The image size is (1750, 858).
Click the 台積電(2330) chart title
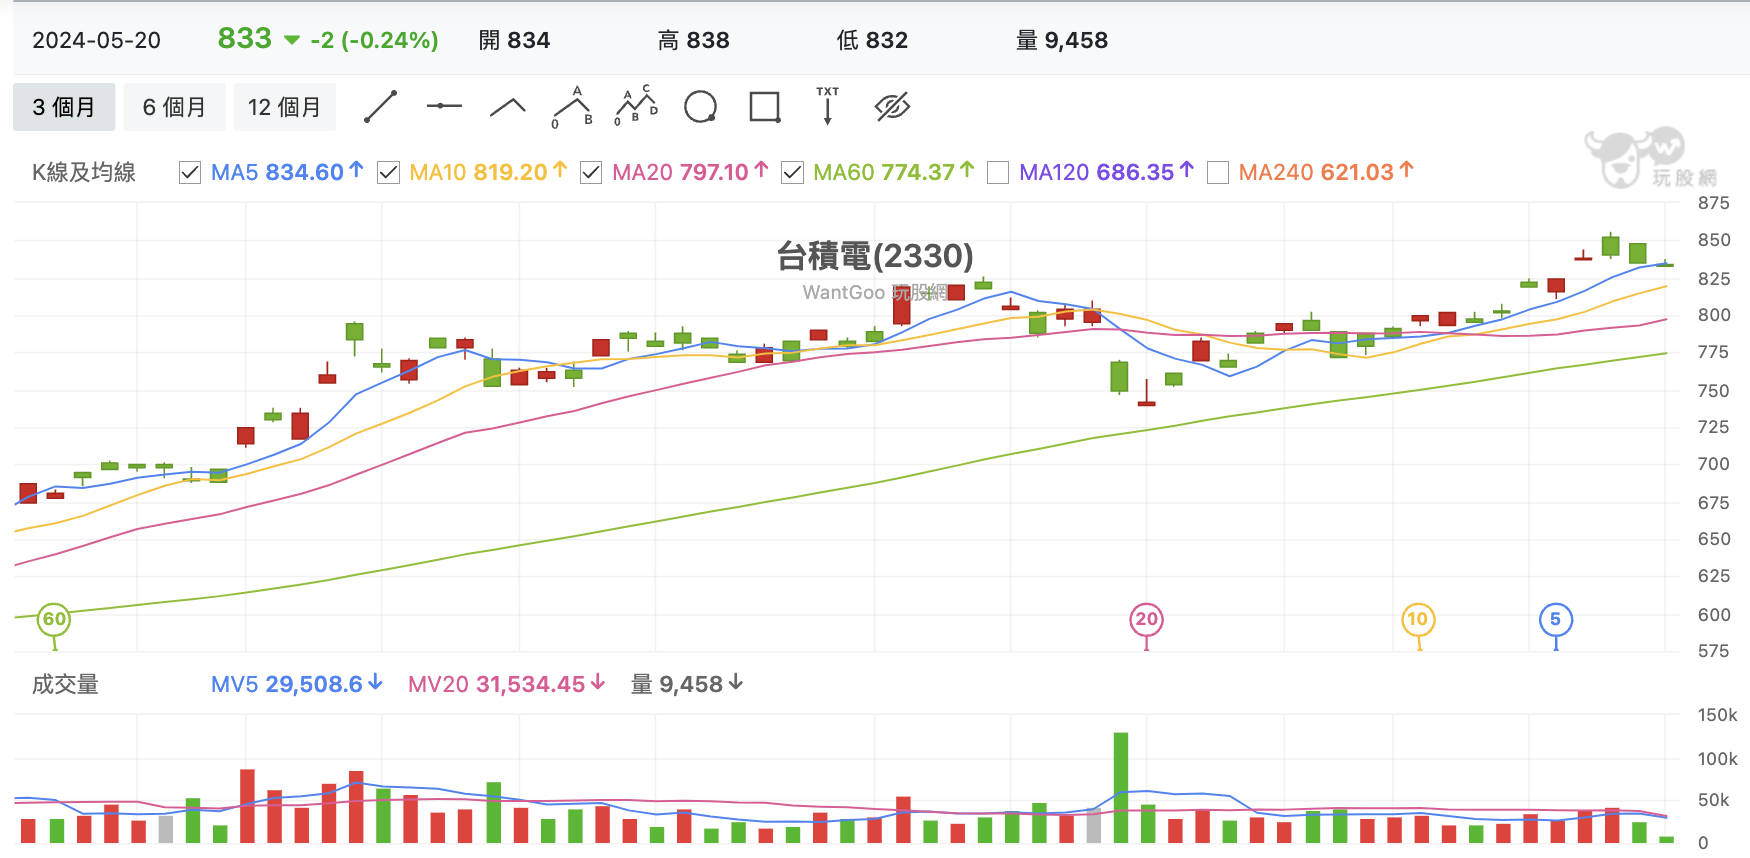pos(875,256)
